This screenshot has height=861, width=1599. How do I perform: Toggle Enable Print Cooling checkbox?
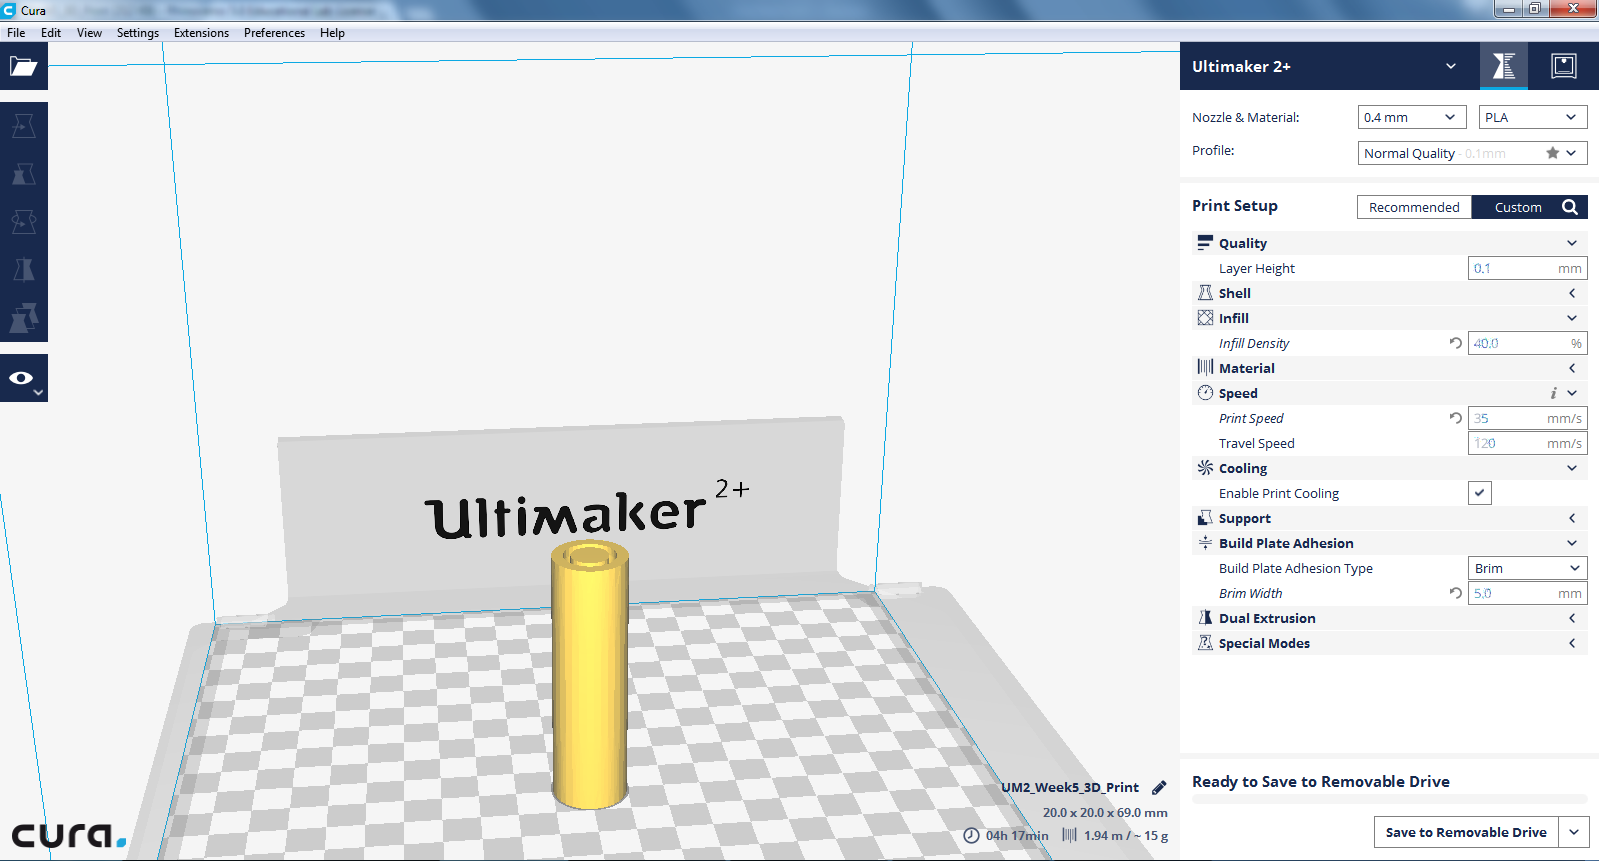1480,493
